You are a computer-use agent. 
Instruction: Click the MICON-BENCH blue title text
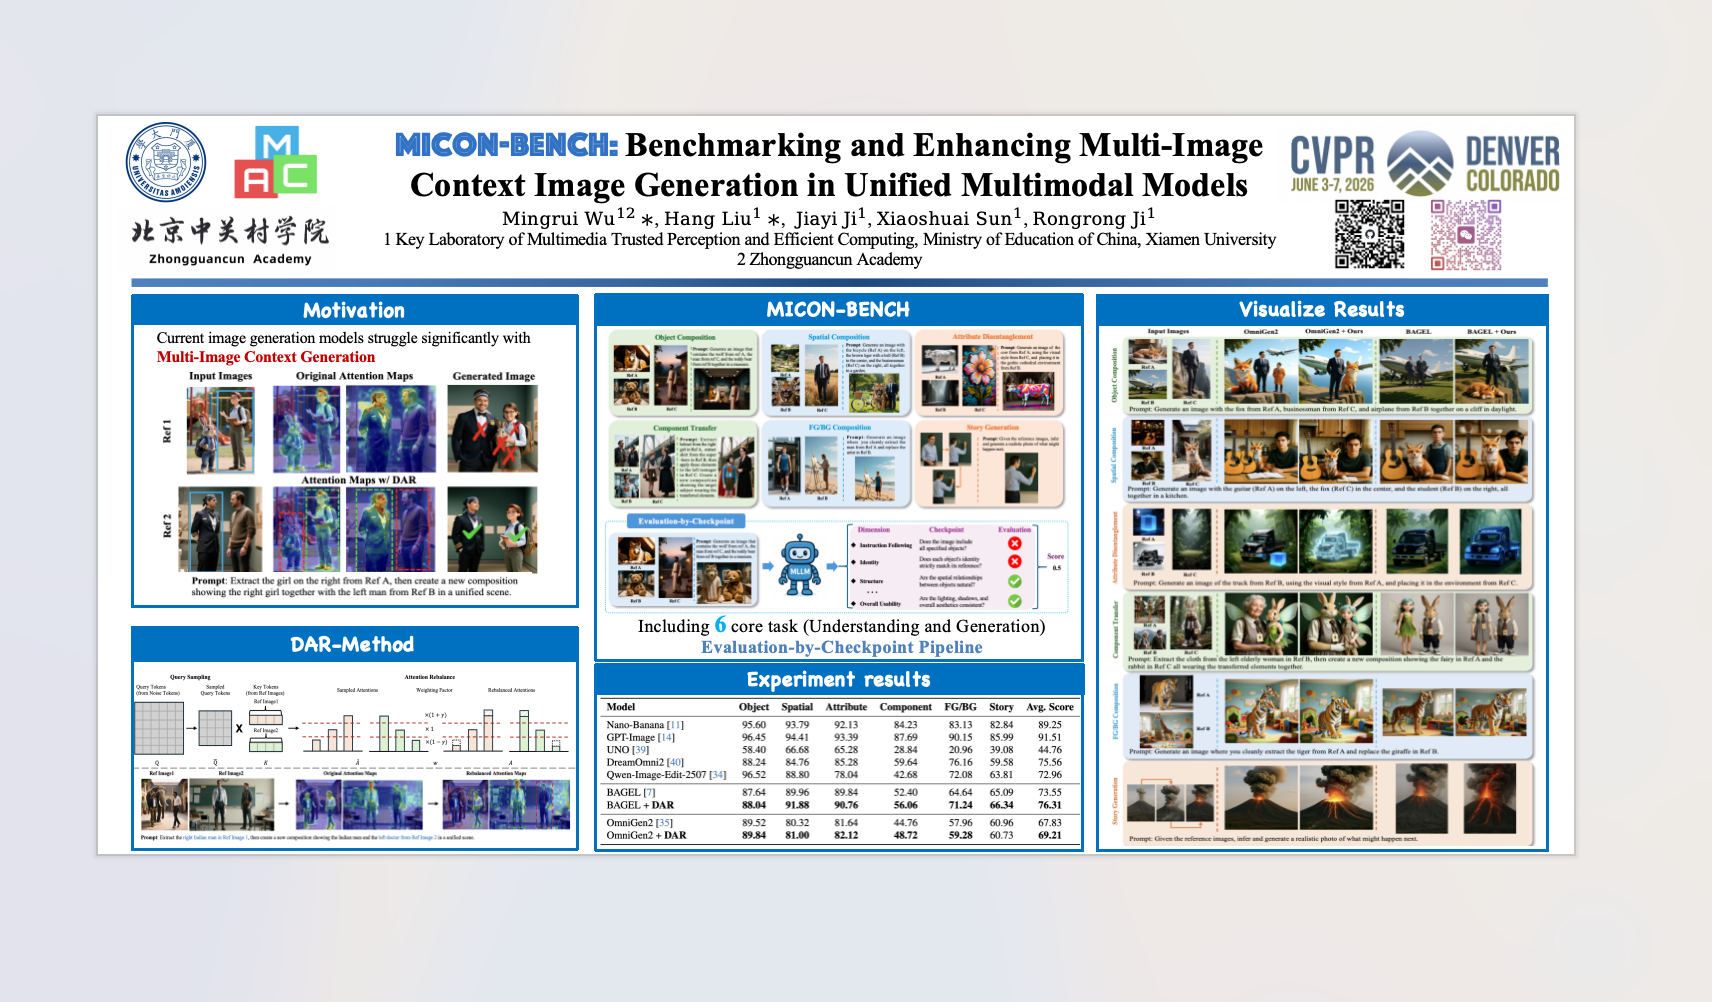(x=507, y=145)
